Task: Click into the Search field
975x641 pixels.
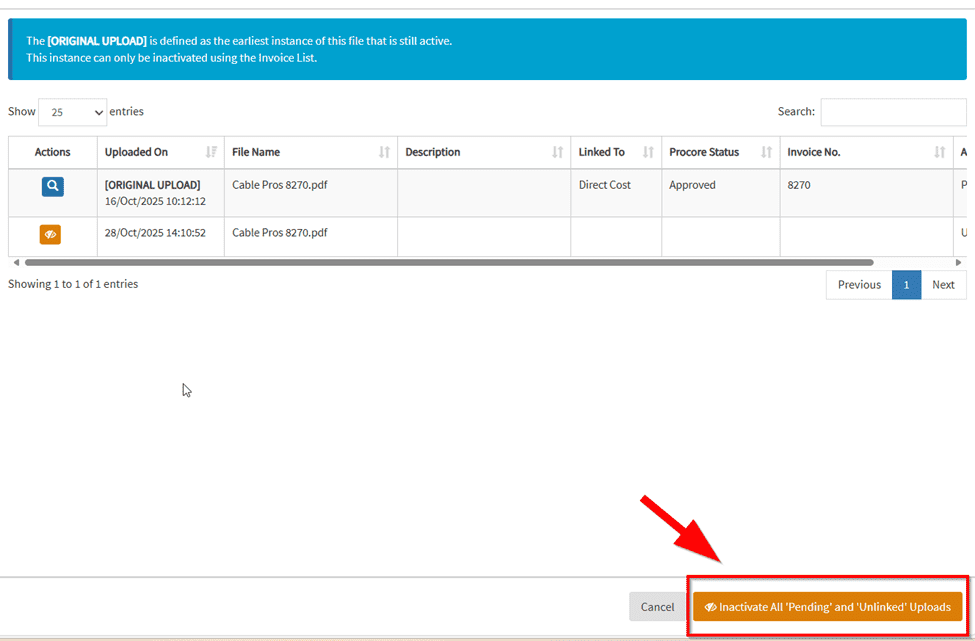Action: pyautogui.click(x=893, y=112)
